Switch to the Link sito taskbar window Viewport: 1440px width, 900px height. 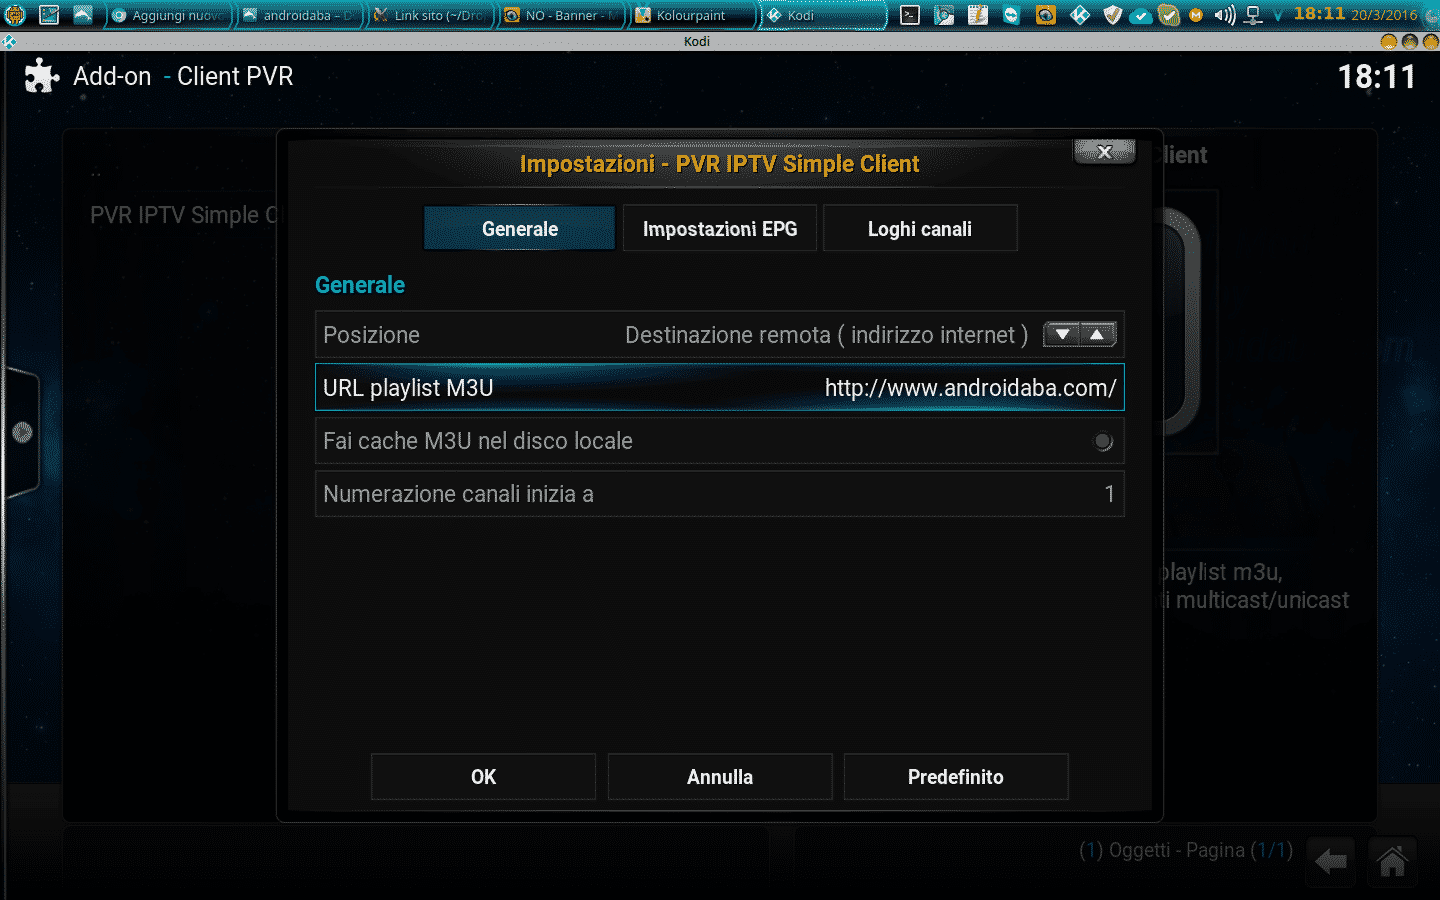click(x=430, y=16)
